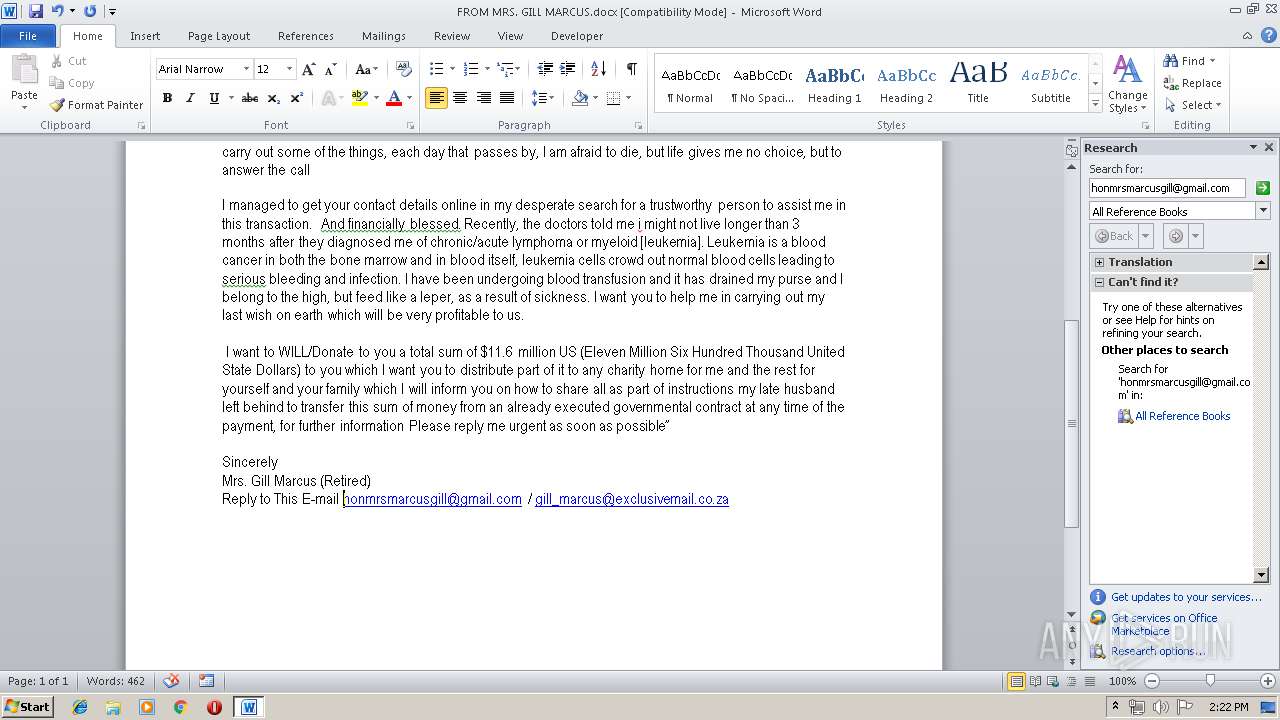
Task: Click the Multilevel List icon
Action: click(505, 69)
